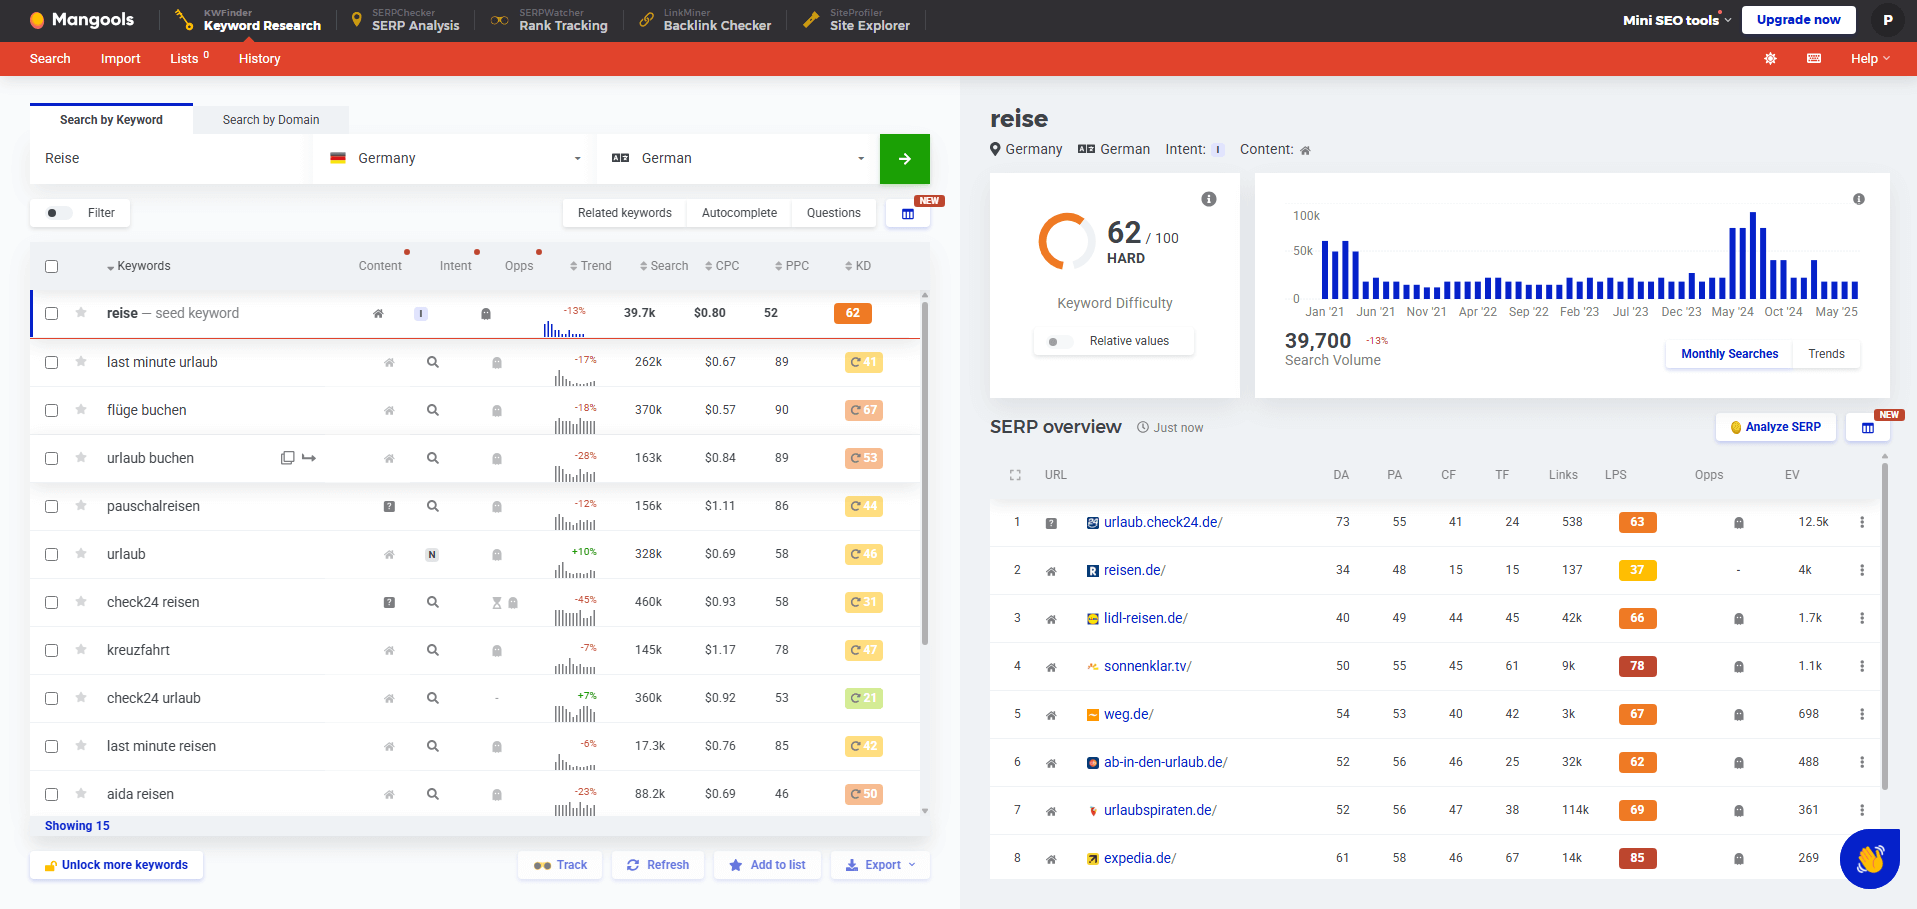Click the Analyze SERP button

tap(1776, 427)
